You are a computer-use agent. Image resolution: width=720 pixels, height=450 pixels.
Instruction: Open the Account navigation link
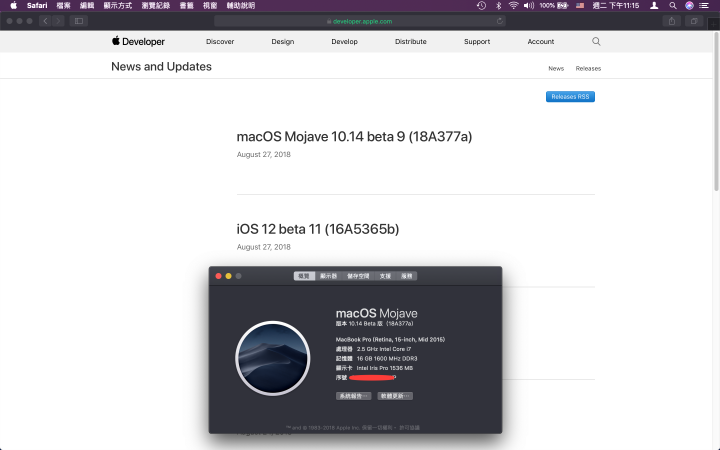coord(540,41)
